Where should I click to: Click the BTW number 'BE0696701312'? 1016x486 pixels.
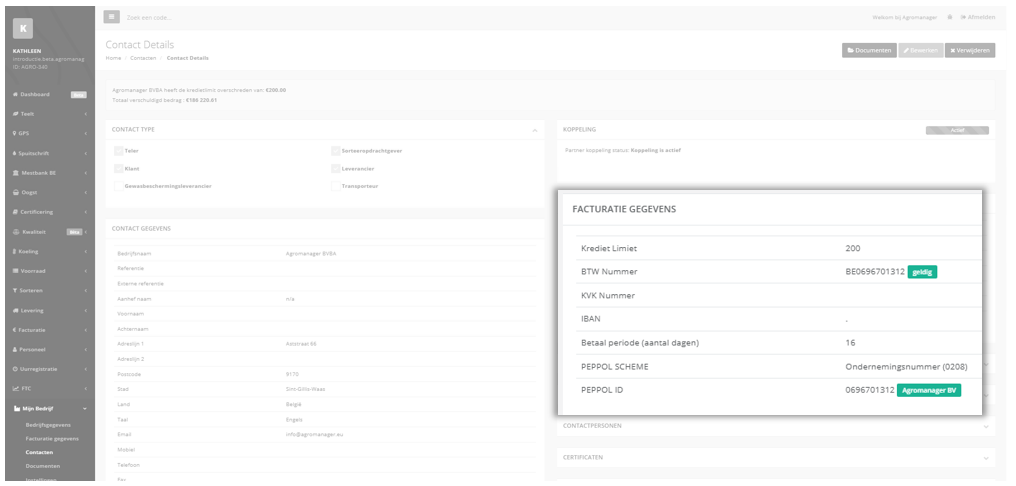coord(875,272)
